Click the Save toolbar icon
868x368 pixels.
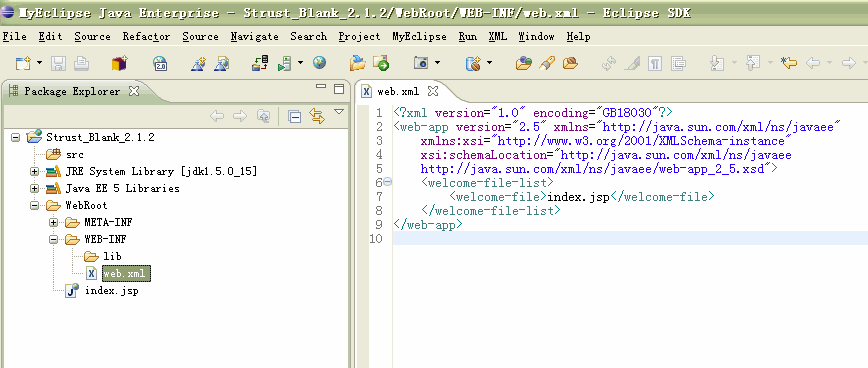(x=58, y=63)
